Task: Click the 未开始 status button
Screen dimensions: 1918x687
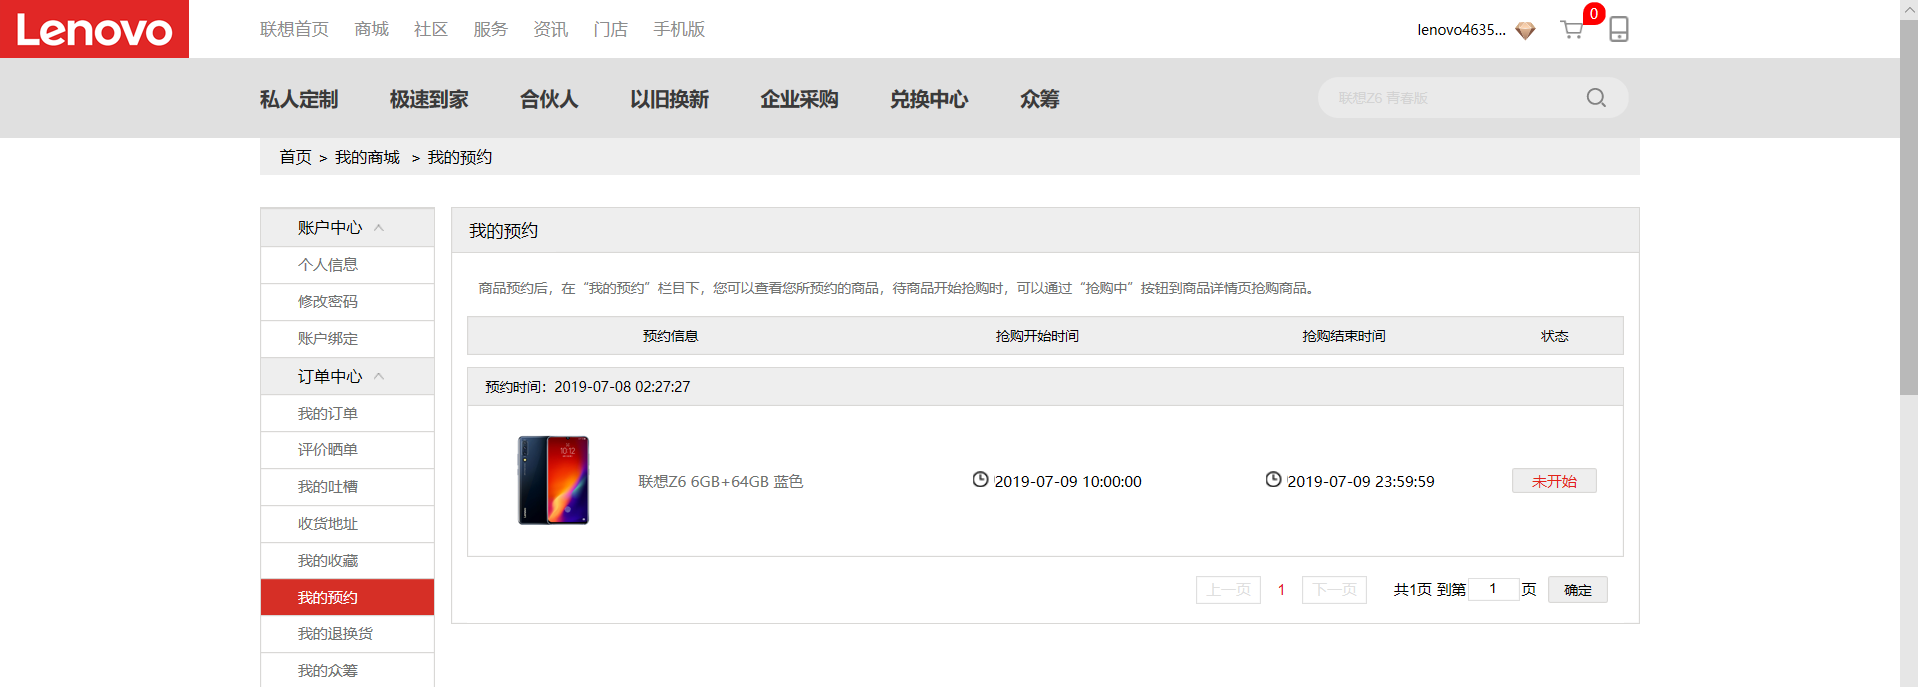Action: 1554,481
